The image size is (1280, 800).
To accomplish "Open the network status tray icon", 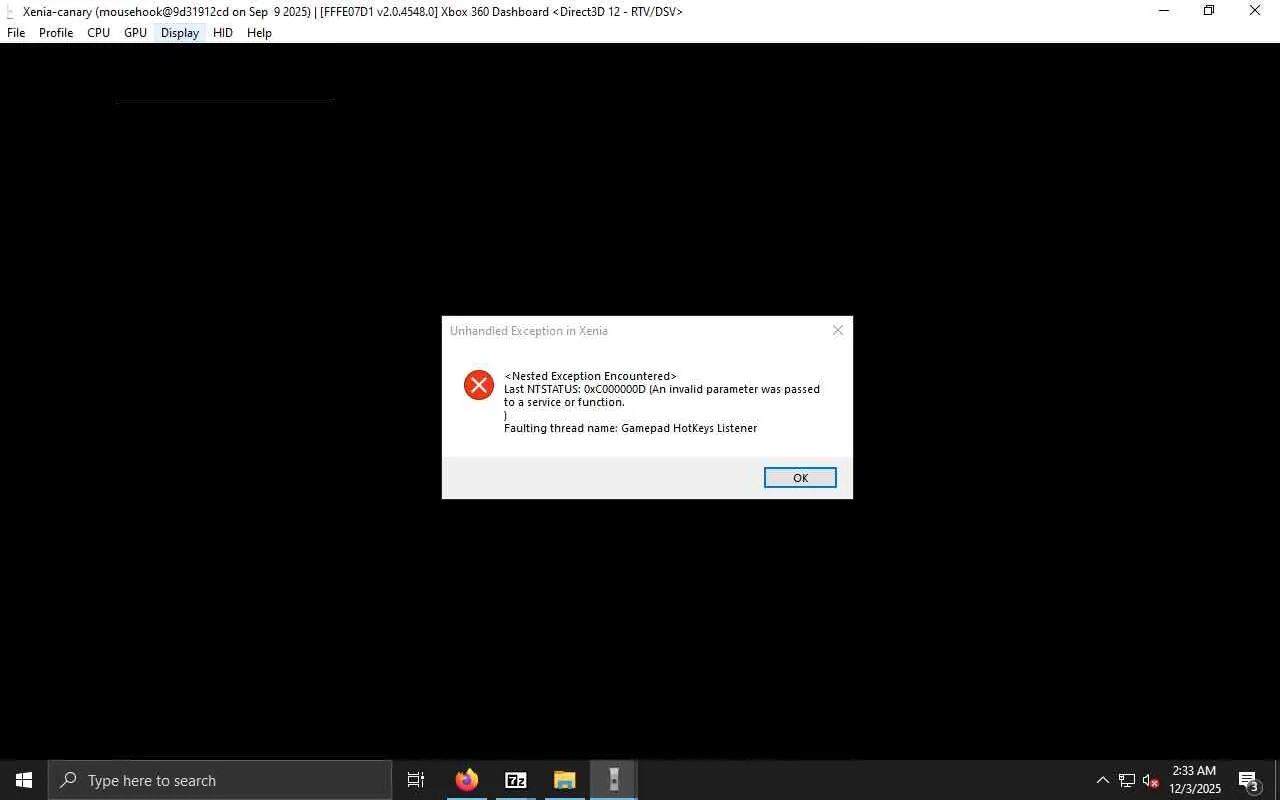I will coord(1127,780).
